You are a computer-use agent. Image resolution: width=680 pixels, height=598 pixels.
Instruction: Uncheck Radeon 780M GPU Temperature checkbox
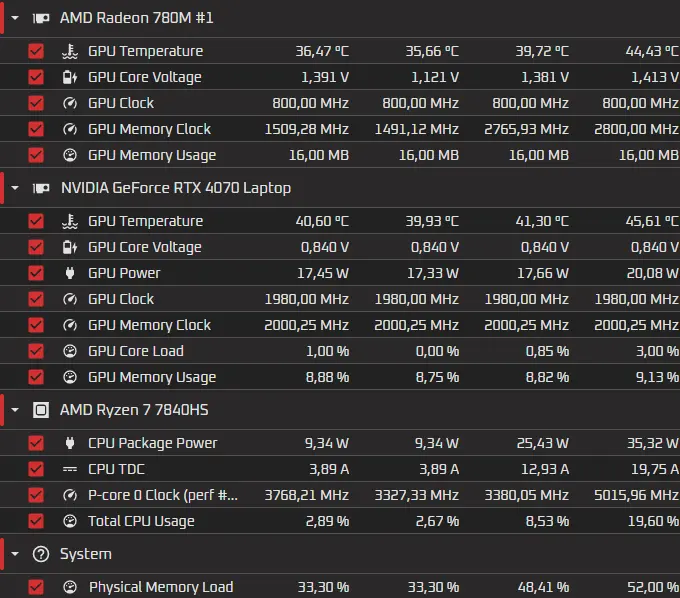[36, 51]
